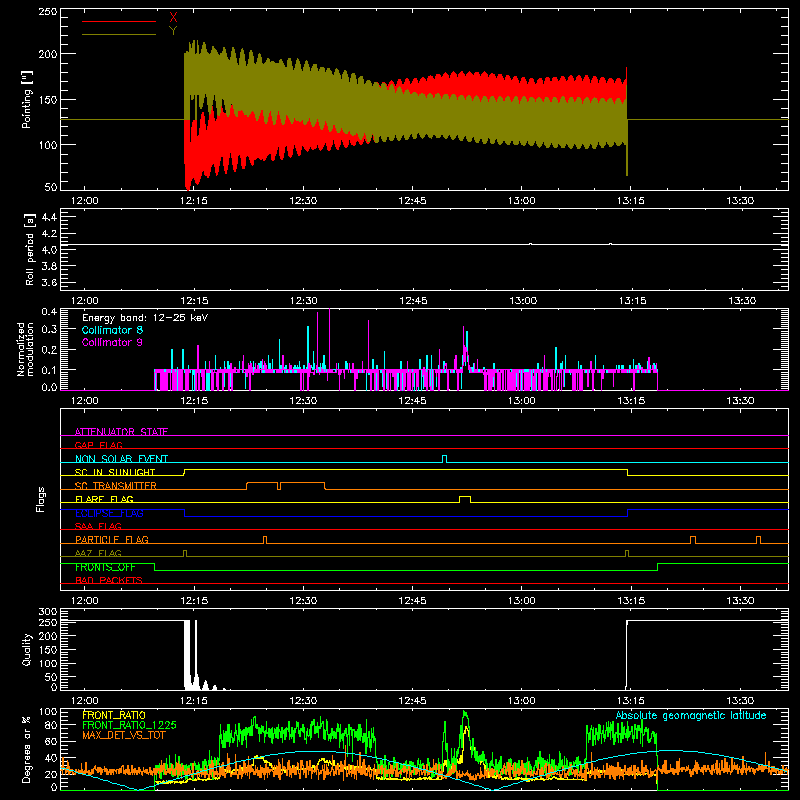800x800 pixels.
Task: Click the A4Z_FLAG pulse near 13:15
Action: coord(627,554)
